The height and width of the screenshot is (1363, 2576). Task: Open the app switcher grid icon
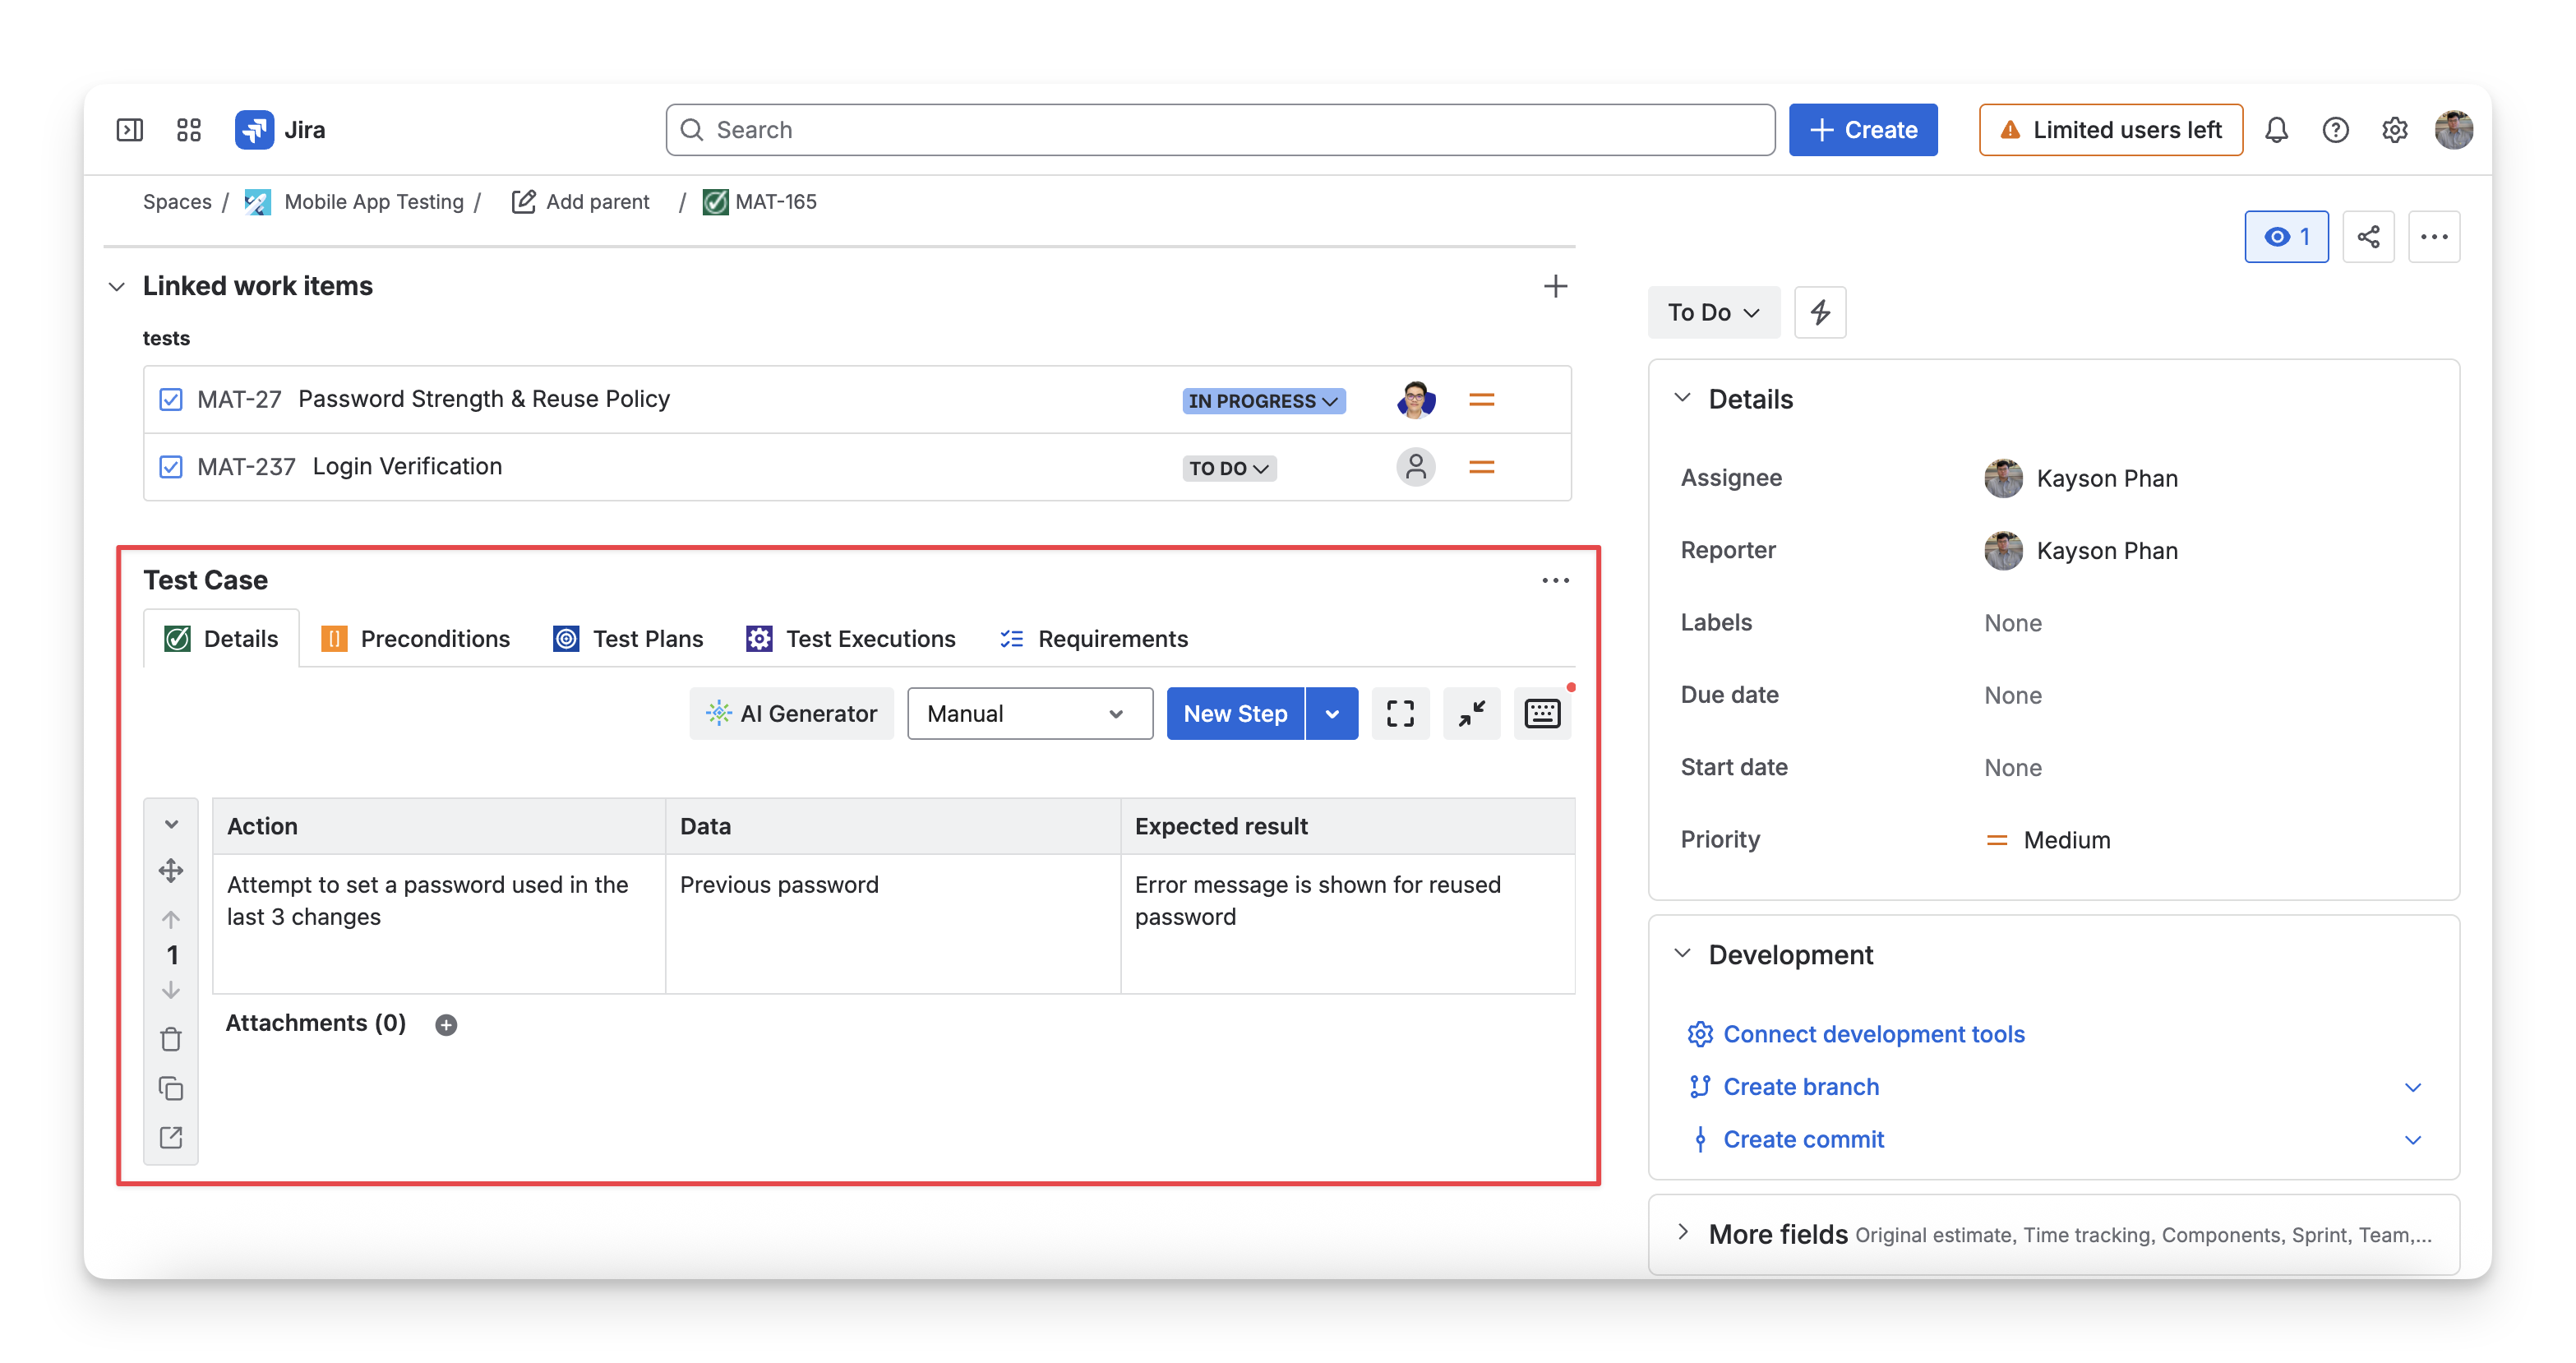pyautogui.click(x=189, y=130)
